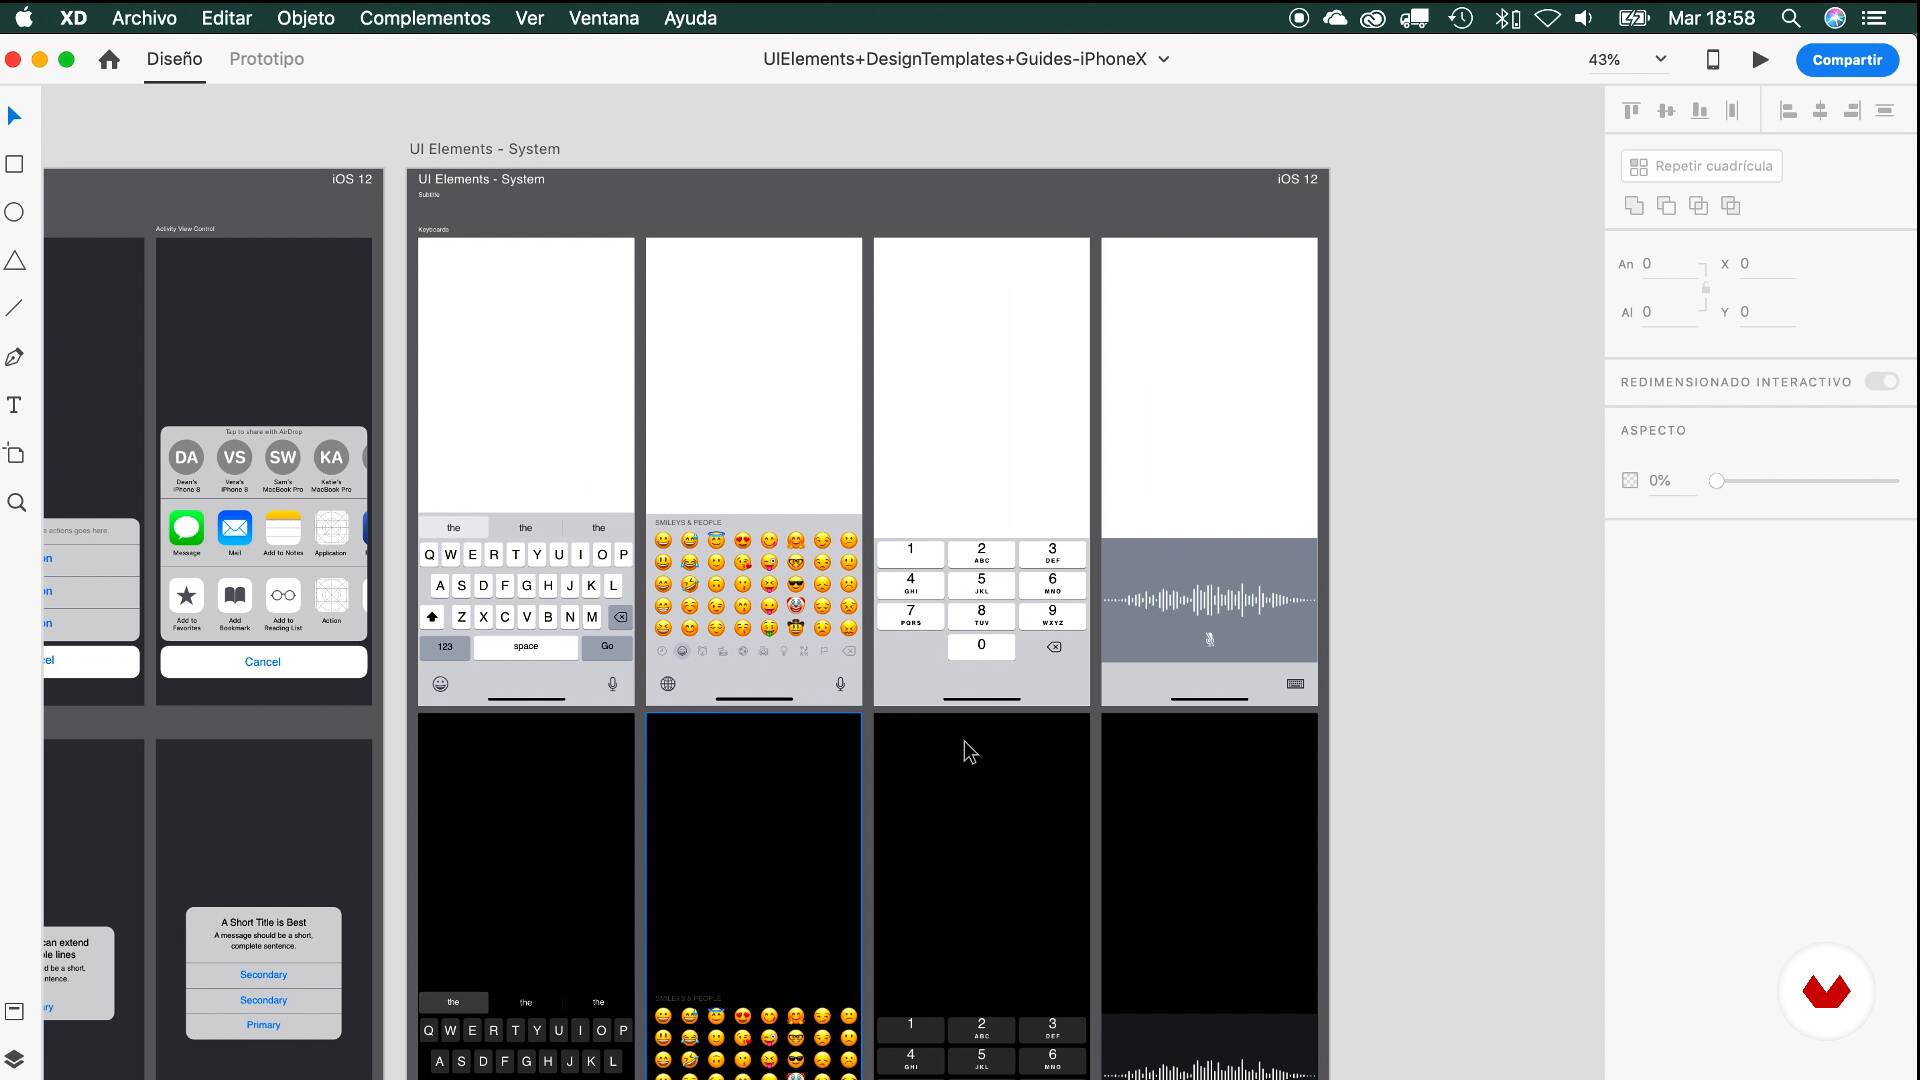Apply Exclude overlap boolean icon

pos(1730,205)
